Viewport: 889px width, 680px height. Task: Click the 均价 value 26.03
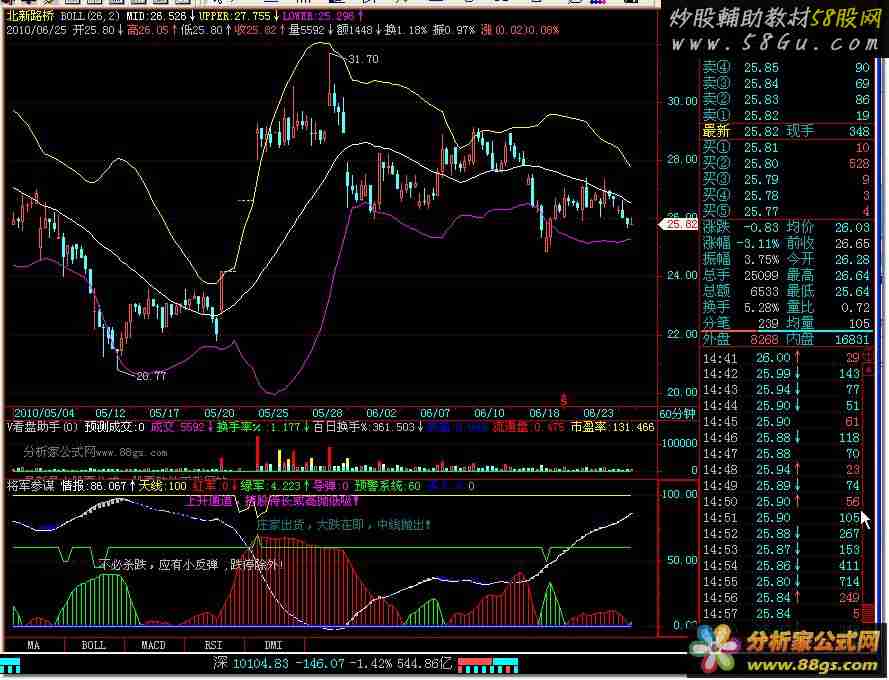853,227
